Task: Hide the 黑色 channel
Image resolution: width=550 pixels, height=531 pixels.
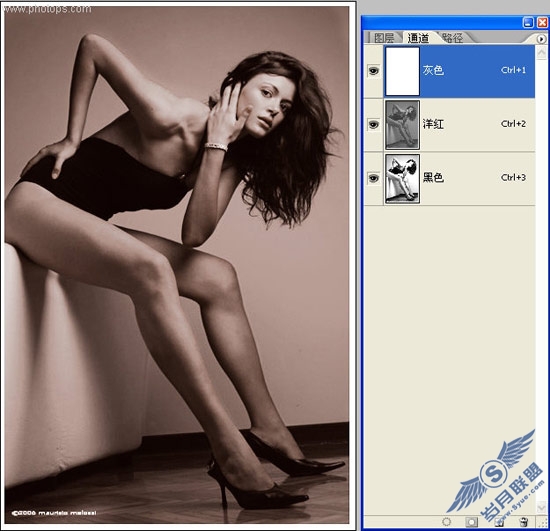Action: [x=373, y=178]
